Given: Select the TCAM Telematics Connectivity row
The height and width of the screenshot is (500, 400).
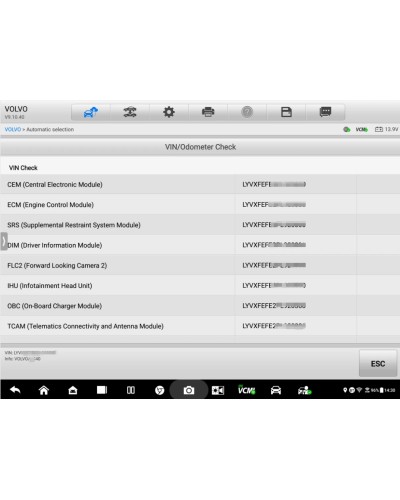Looking at the screenshot, I should (200, 326).
